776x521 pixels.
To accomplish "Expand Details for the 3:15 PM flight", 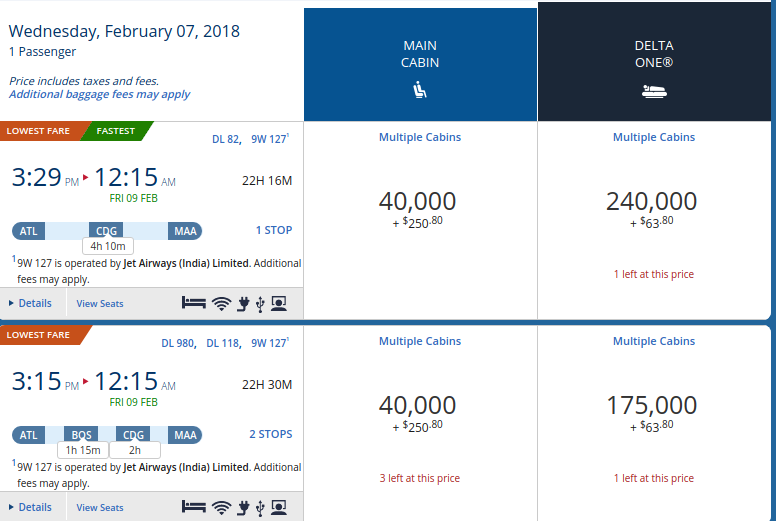I will click(30, 507).
